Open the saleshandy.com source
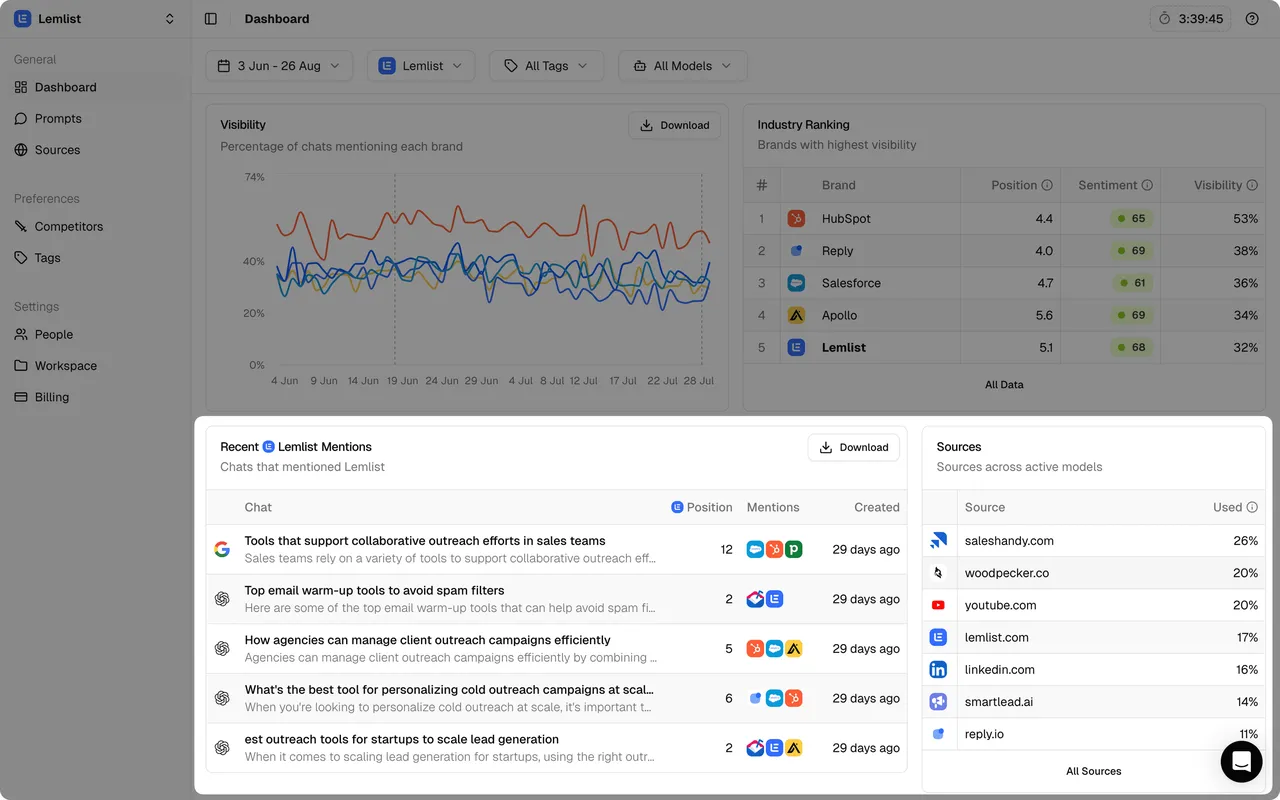The height and width of the screenshot is (800, 1280). coord(1009,541)
